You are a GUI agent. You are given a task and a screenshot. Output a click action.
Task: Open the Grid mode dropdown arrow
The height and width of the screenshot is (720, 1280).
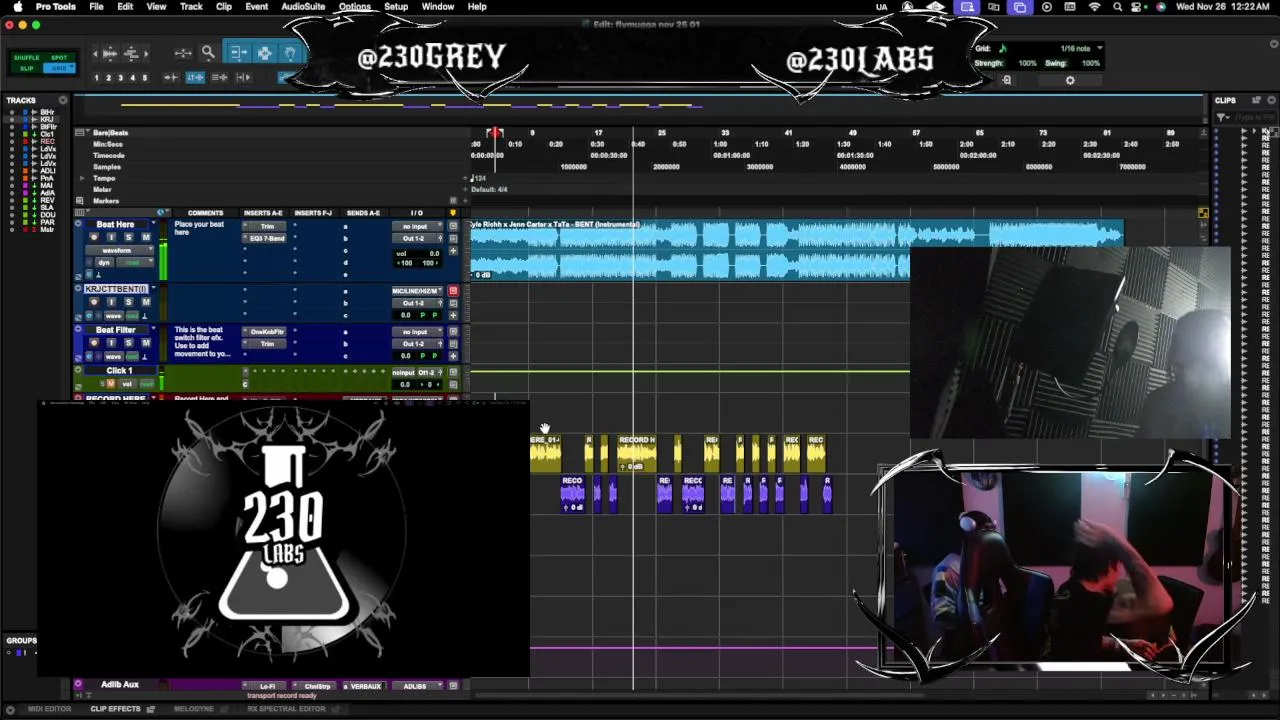pyautogui.click(x=71, y=68)
